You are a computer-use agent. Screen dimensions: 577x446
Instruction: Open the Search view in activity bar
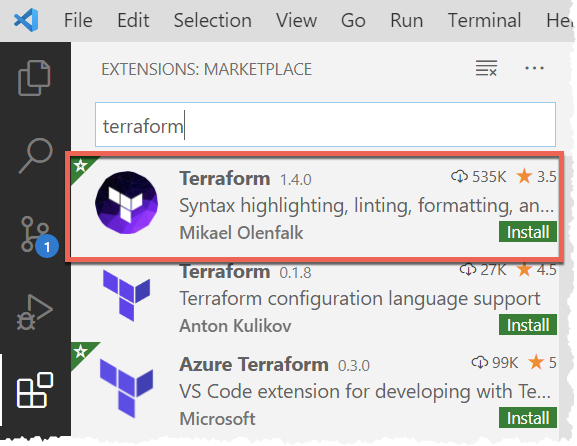[x=36, y=156]
